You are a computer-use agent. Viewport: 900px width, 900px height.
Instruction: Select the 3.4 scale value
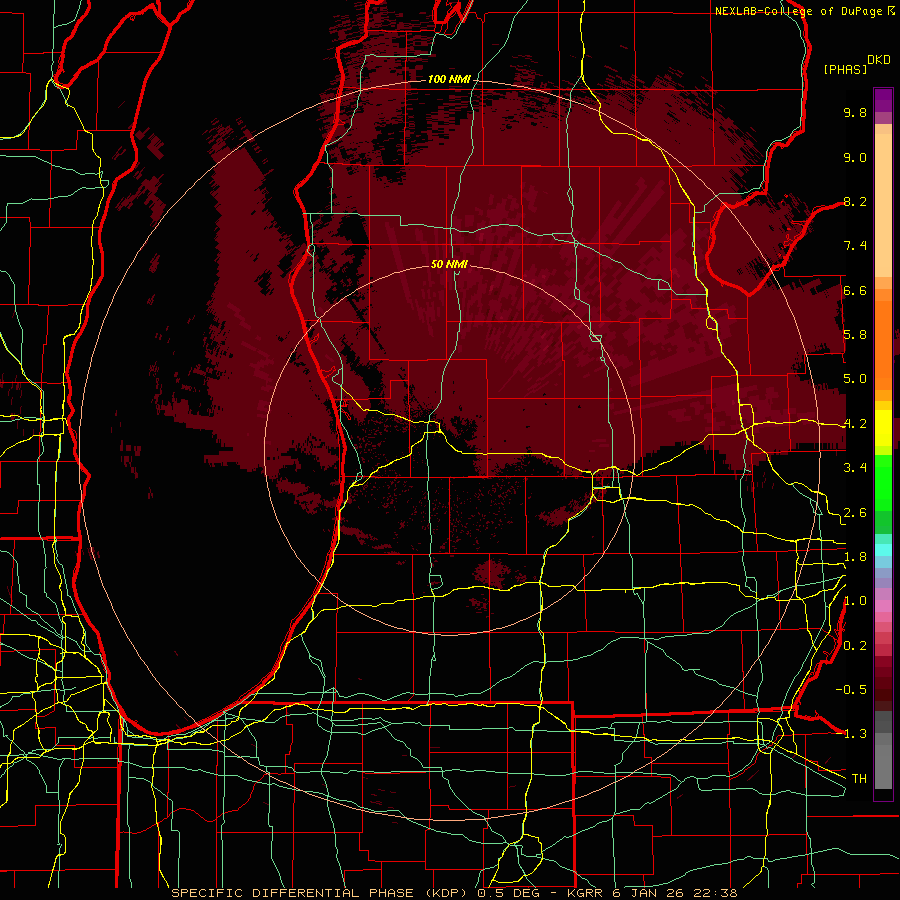855,468
